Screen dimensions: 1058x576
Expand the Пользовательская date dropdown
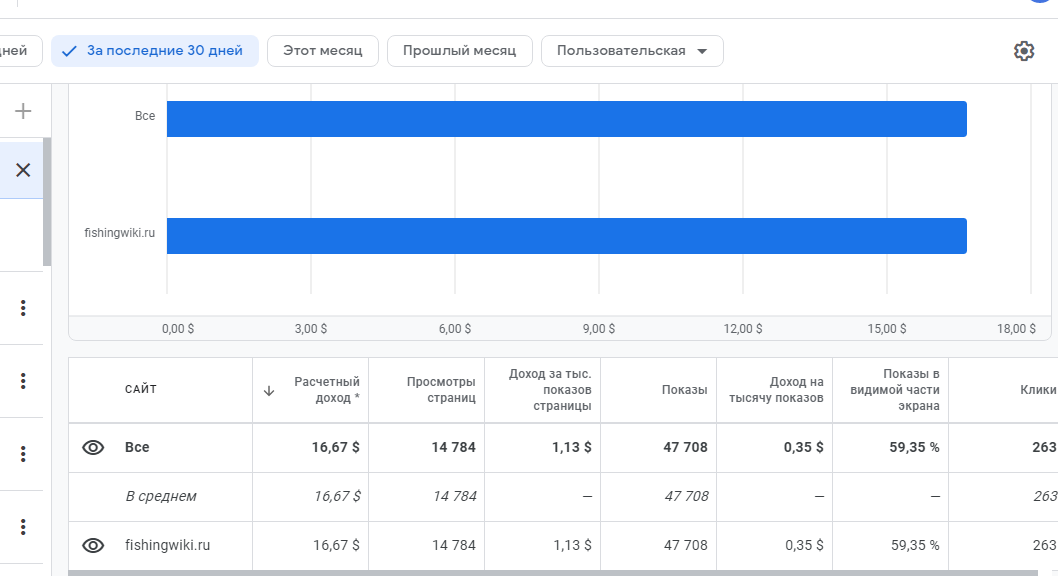(632, 51)
